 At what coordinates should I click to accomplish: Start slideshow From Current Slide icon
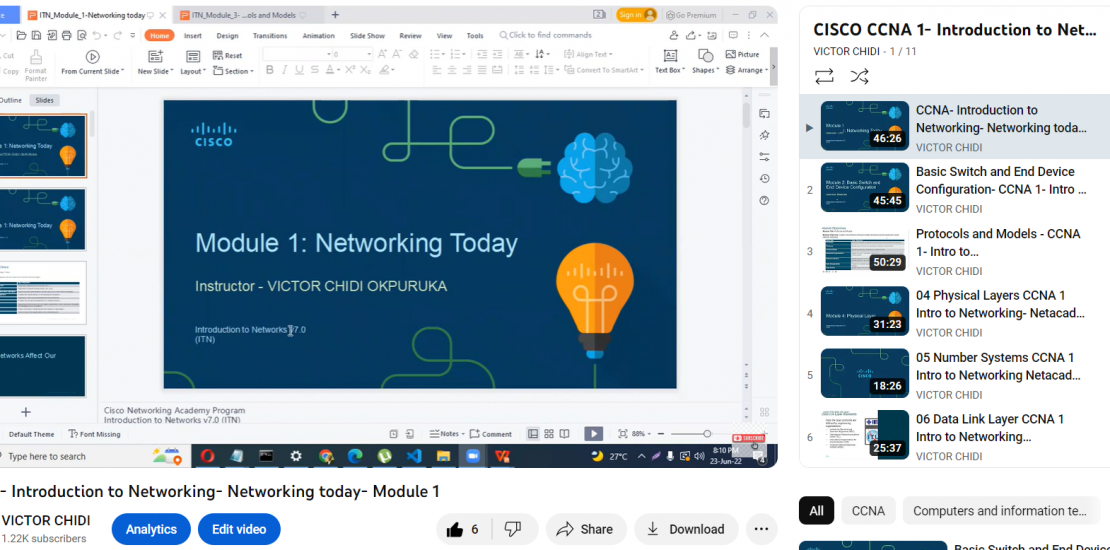[93, 57]
